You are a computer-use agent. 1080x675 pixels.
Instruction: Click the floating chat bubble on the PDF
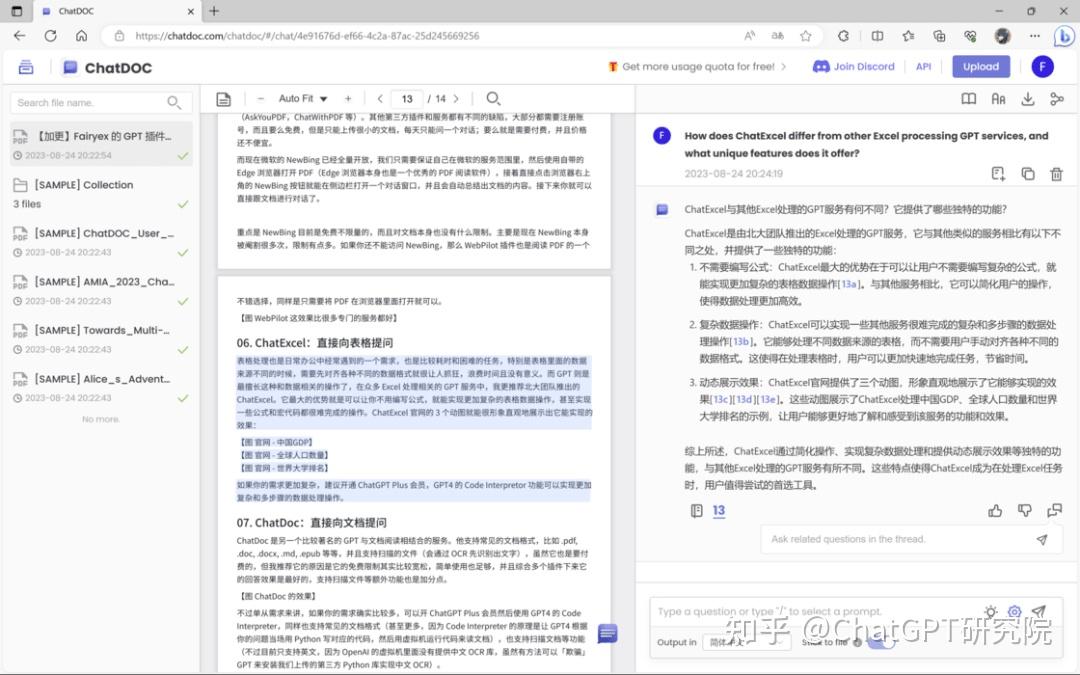pos(608,633)
